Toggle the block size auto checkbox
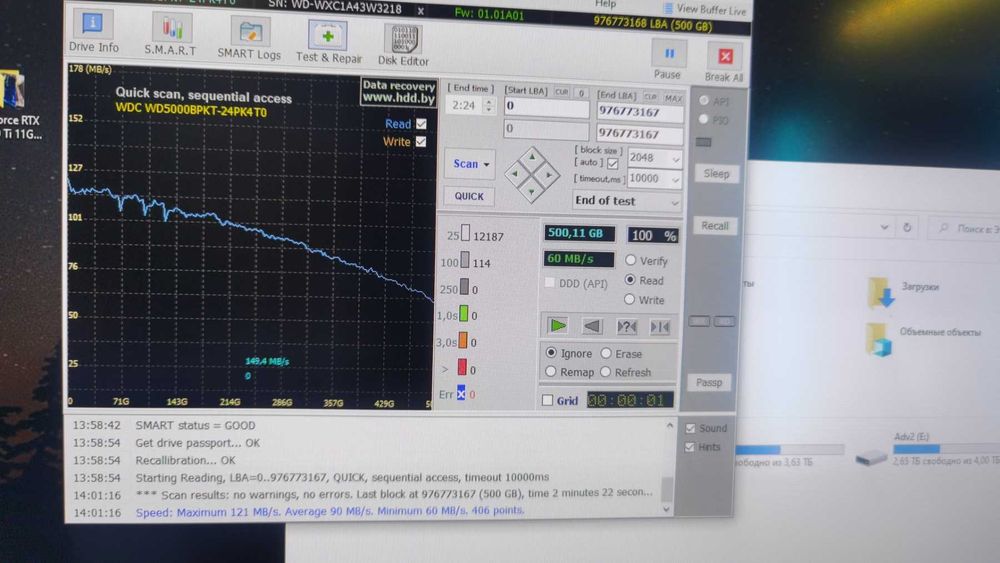Image resolution: width=1000 pixels, height=563 pixels. pyautogui.click(x=613, y=164)
